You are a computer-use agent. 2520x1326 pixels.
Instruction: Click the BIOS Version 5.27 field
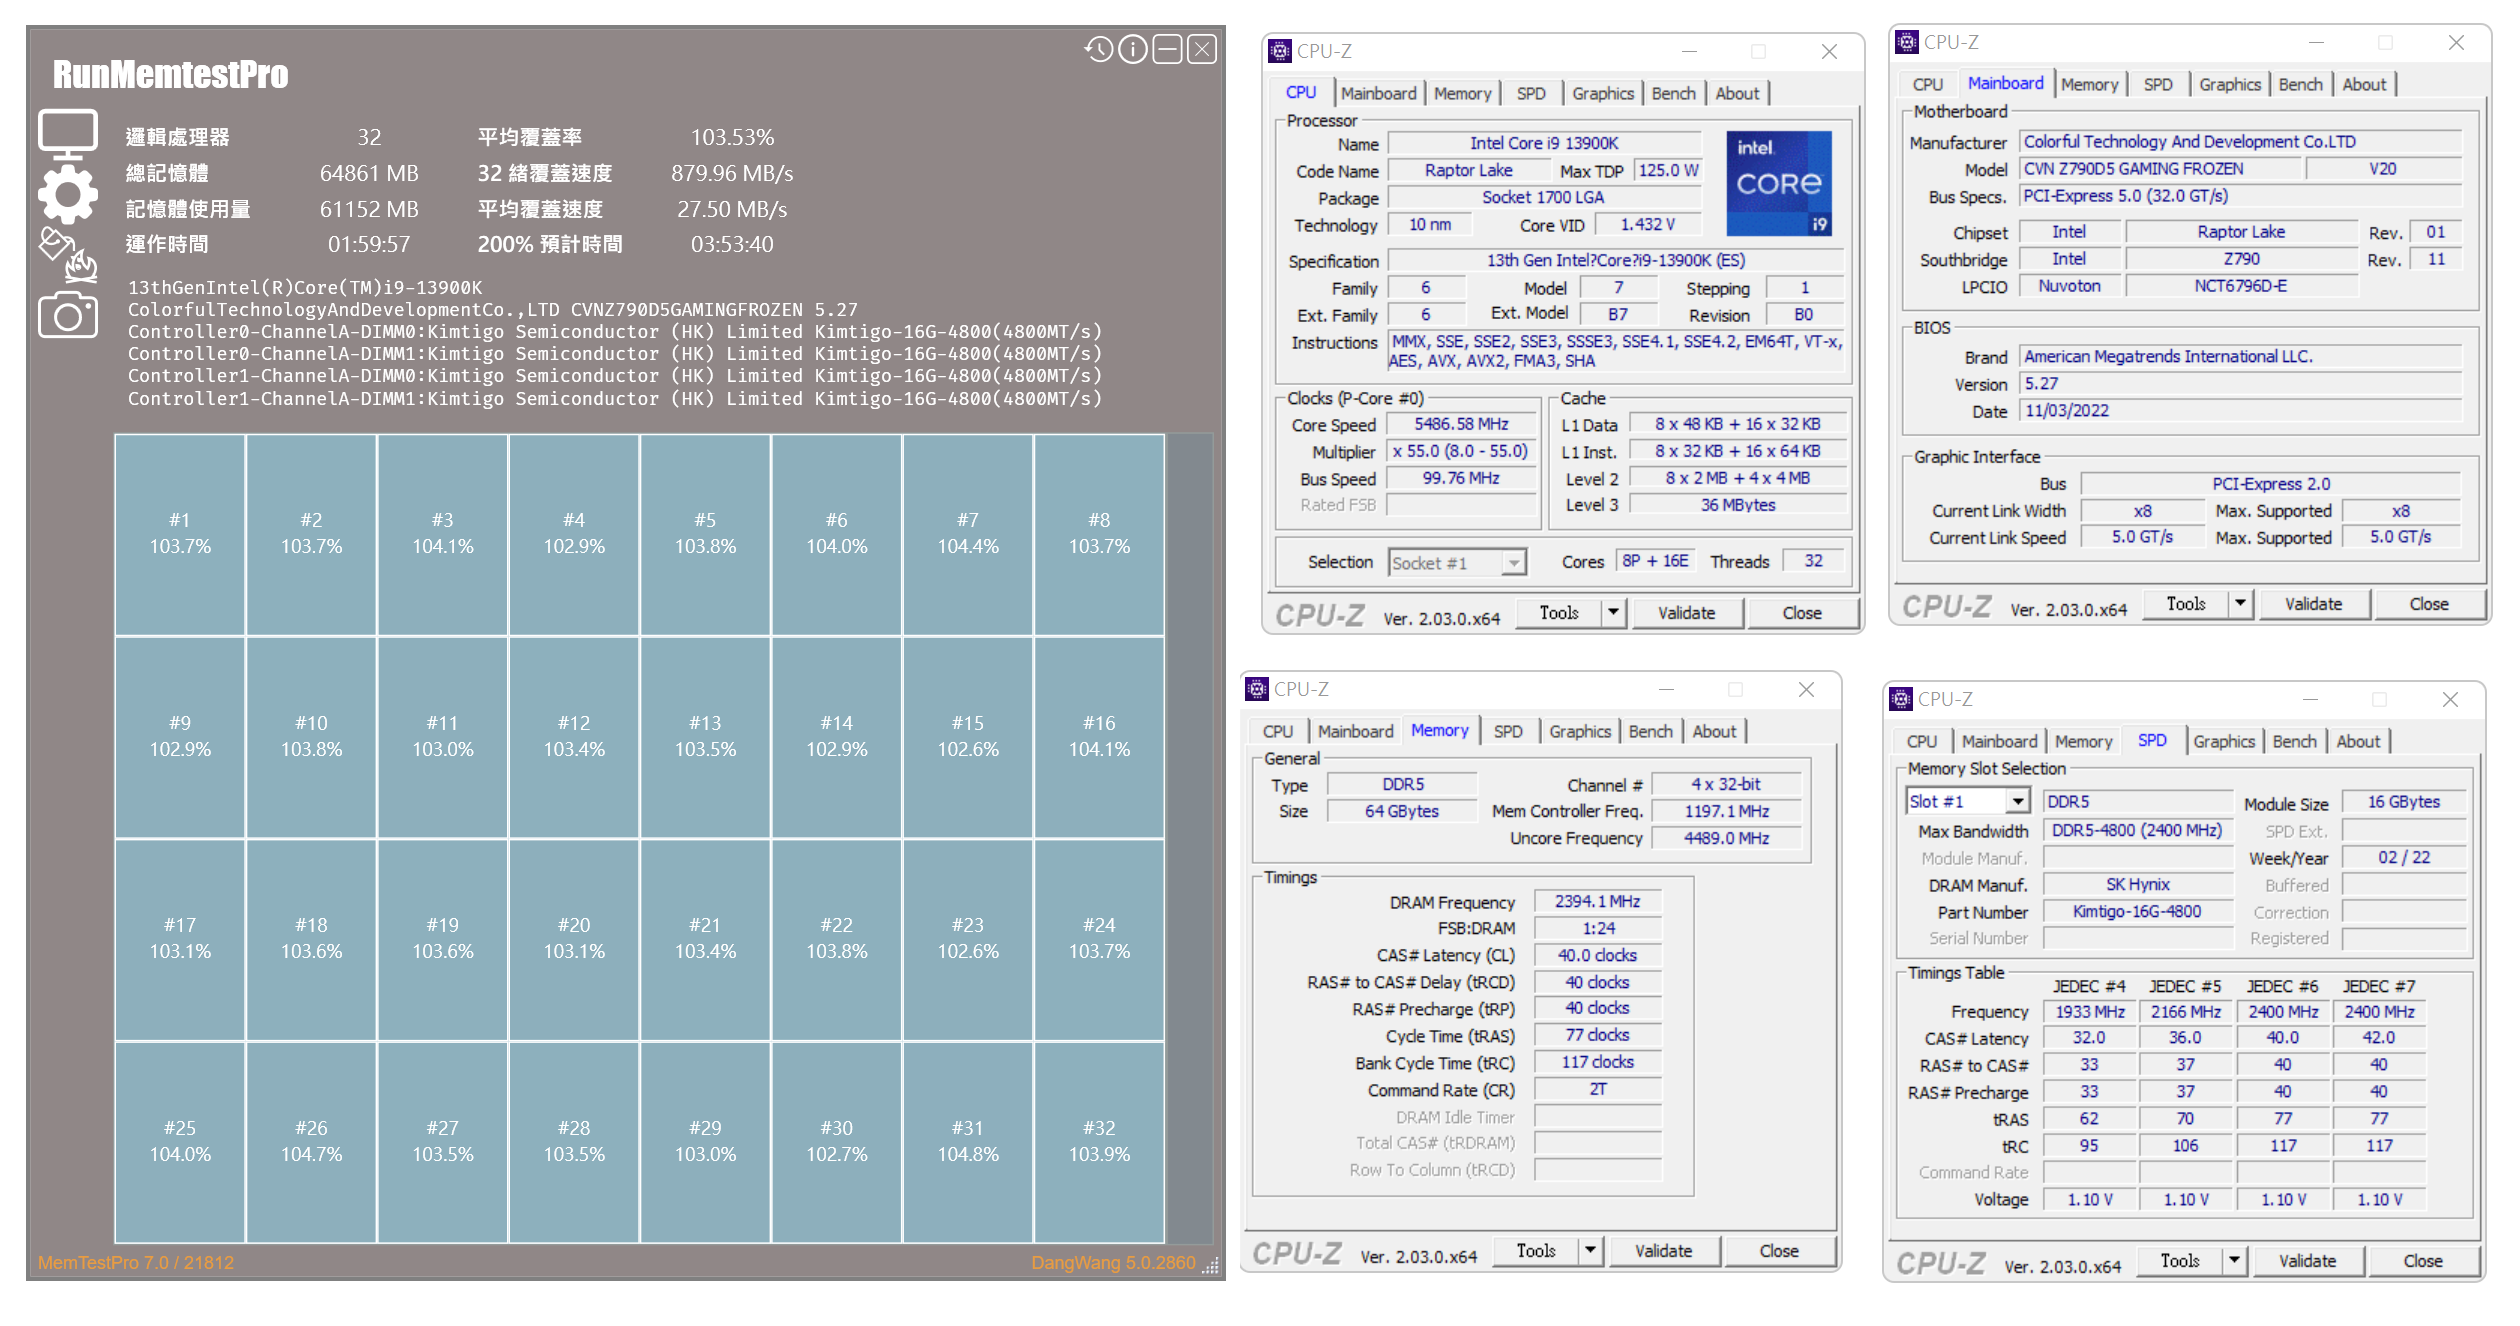pyautogui.click(x=2240, y=384)
